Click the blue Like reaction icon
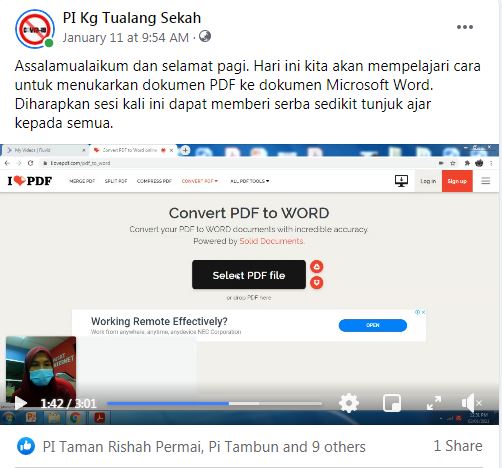Viewport: 502px width, 468px height. tap(26, 446)
